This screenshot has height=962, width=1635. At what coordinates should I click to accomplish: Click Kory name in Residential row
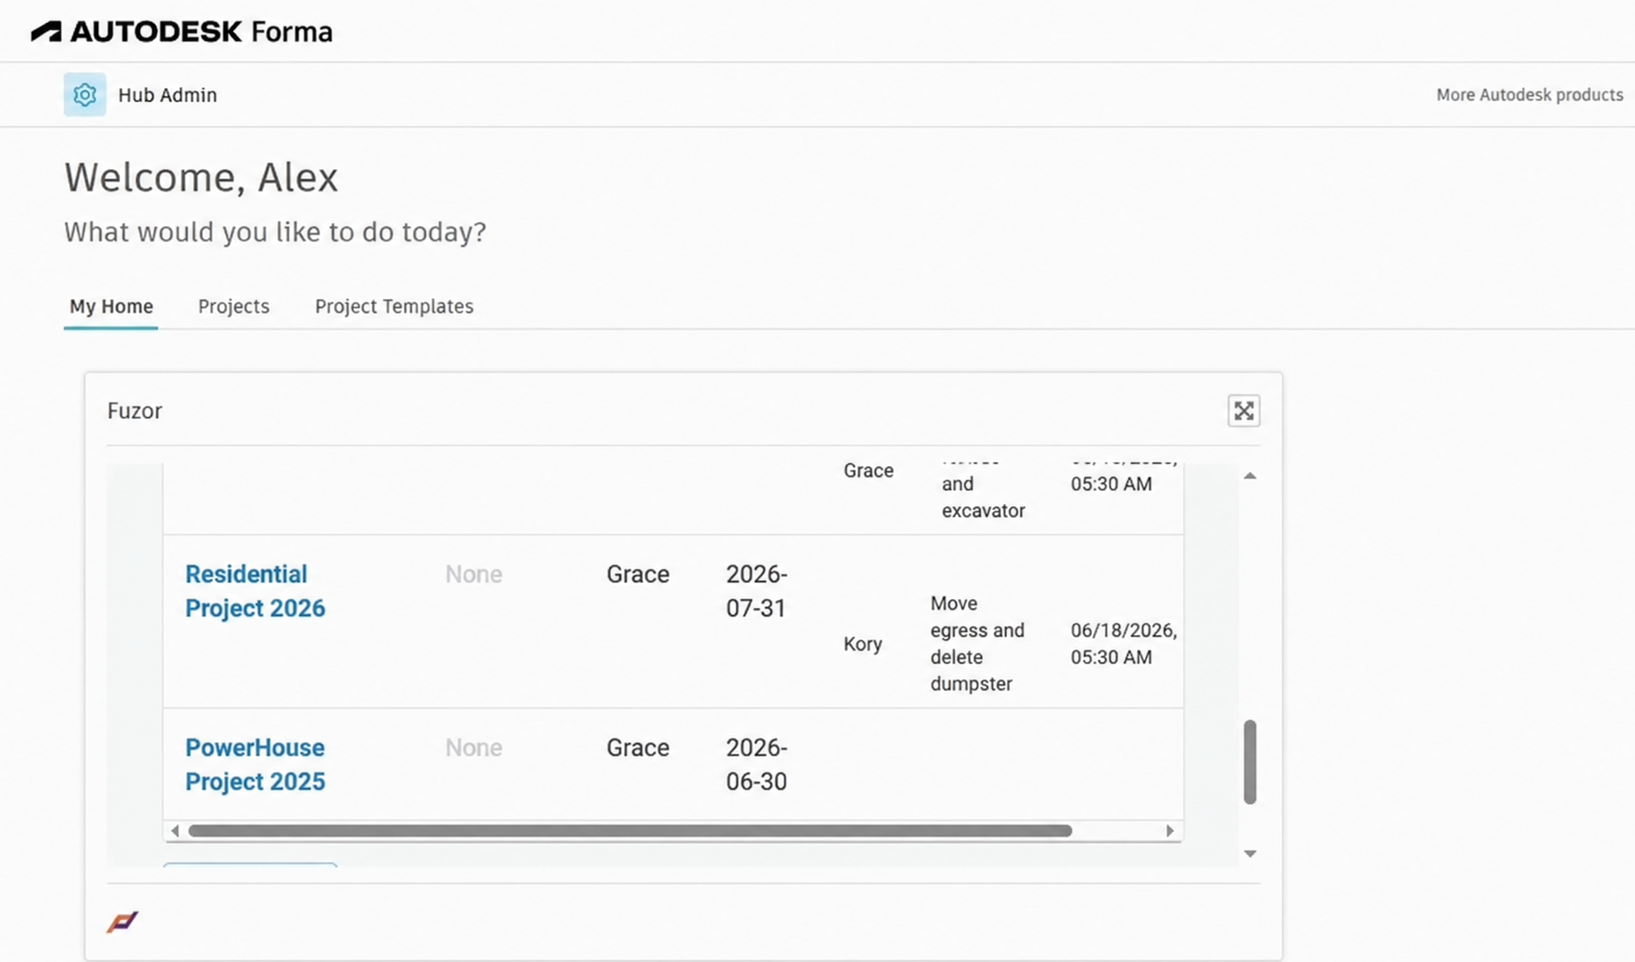pos(863,644)
